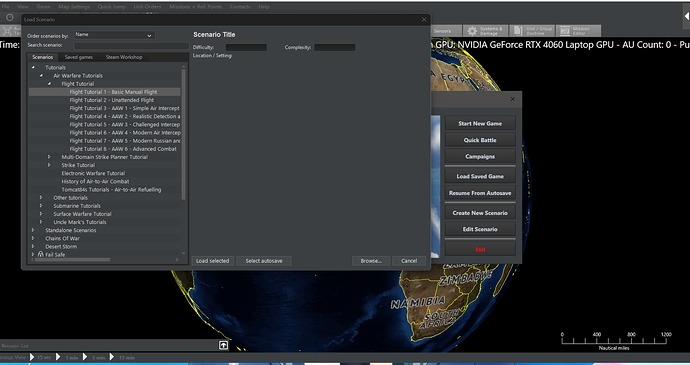The height and width of the screenshot is (365, 690).
Task: Open the Quick Jump menu
Action: (111, 7)
